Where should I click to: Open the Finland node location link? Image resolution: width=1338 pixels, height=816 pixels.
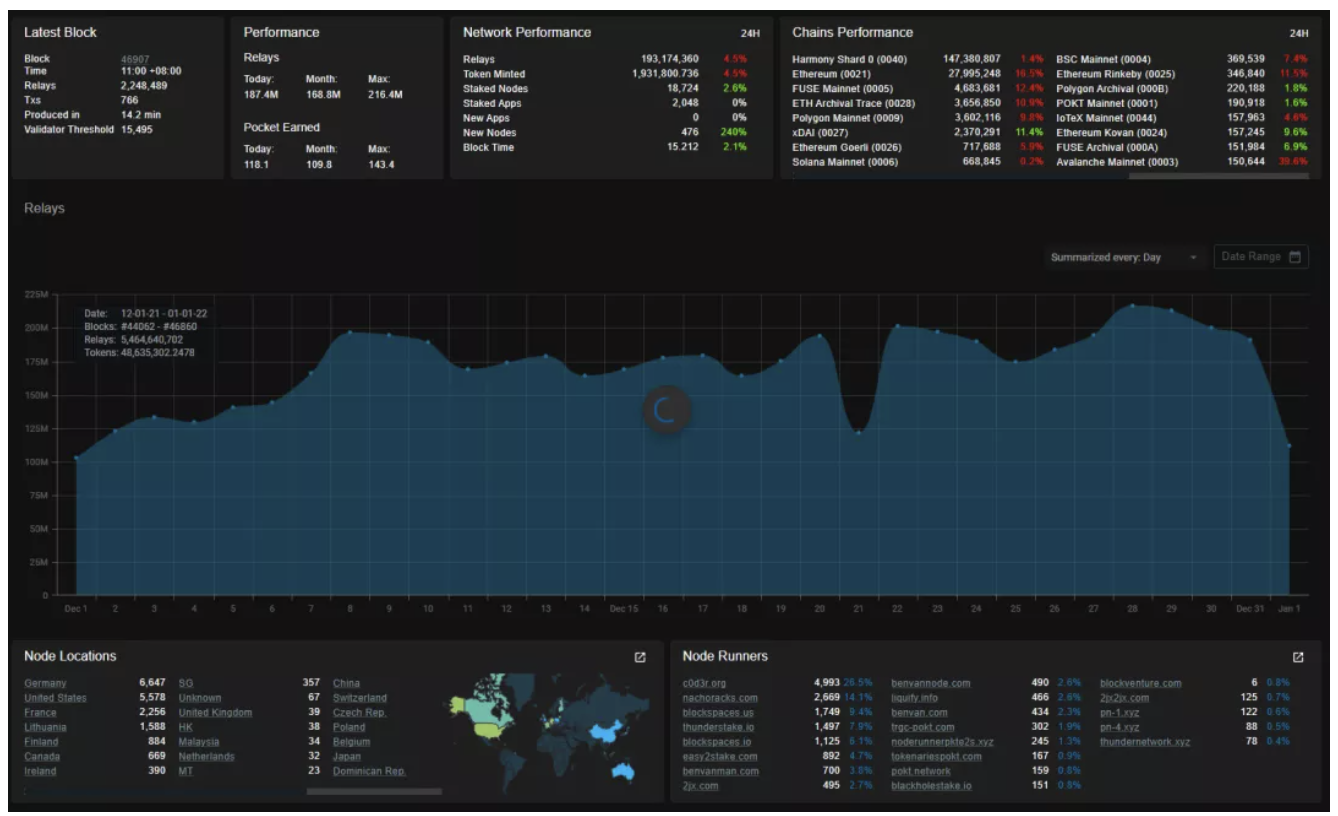pyautogui.click(x=41, y=742)
